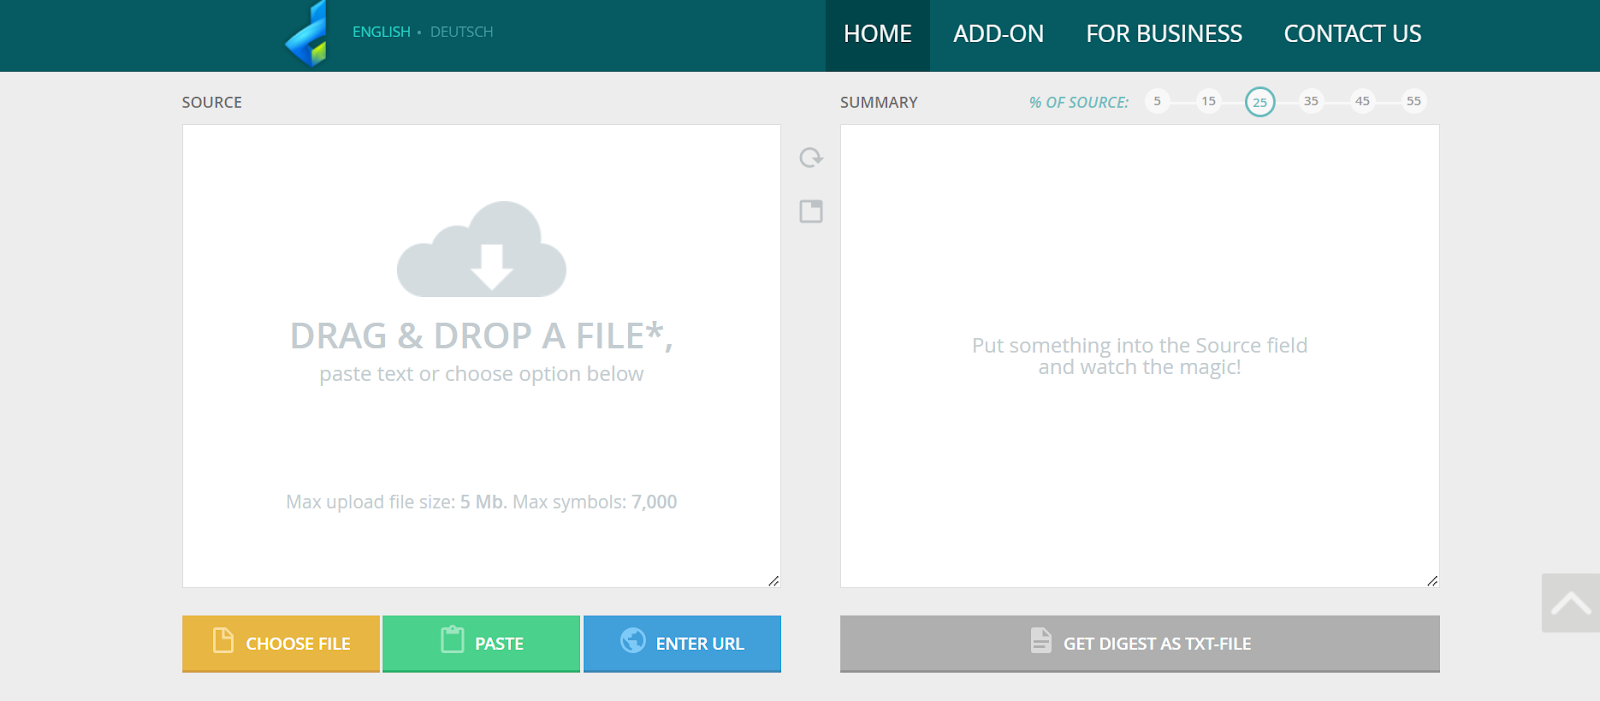Go to the Add-On page
Screen dimensions: 1600x701
point(998,35)
